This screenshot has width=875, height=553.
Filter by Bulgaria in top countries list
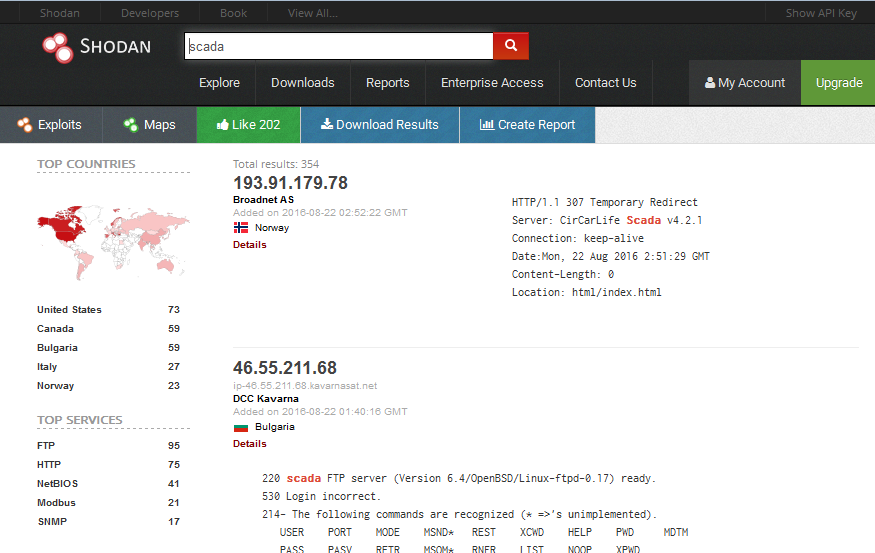[57, 348]
